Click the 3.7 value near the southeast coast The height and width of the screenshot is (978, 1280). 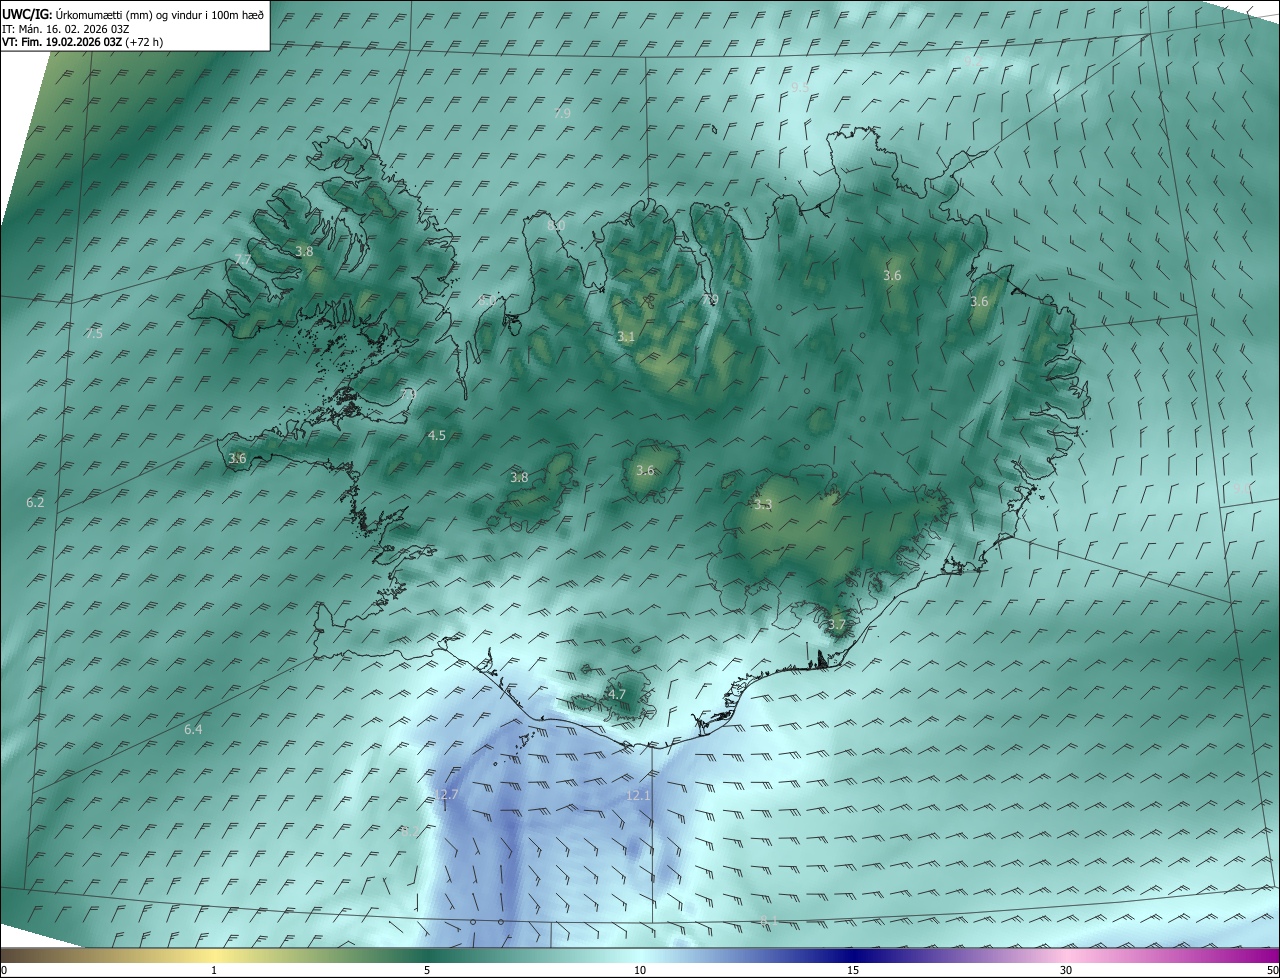[x=837, y=624]
